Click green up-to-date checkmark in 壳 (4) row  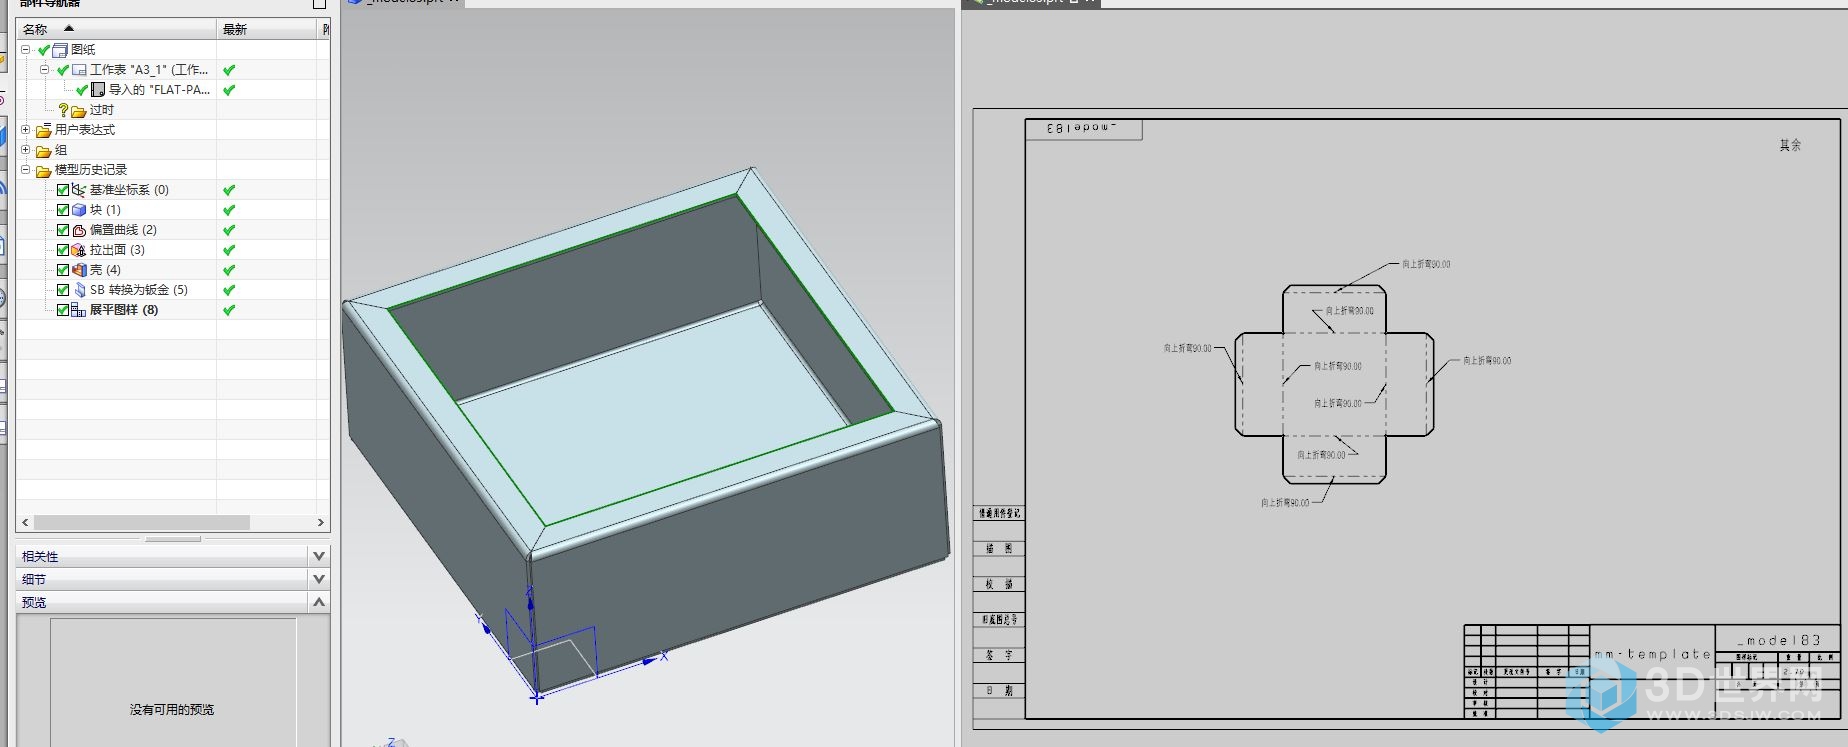(229, 270)
